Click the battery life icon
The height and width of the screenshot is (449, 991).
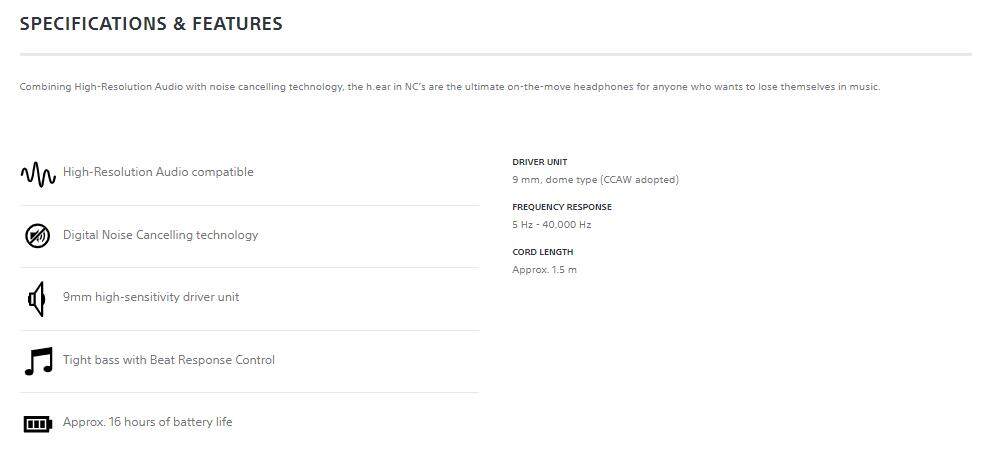tap(37, 424)
